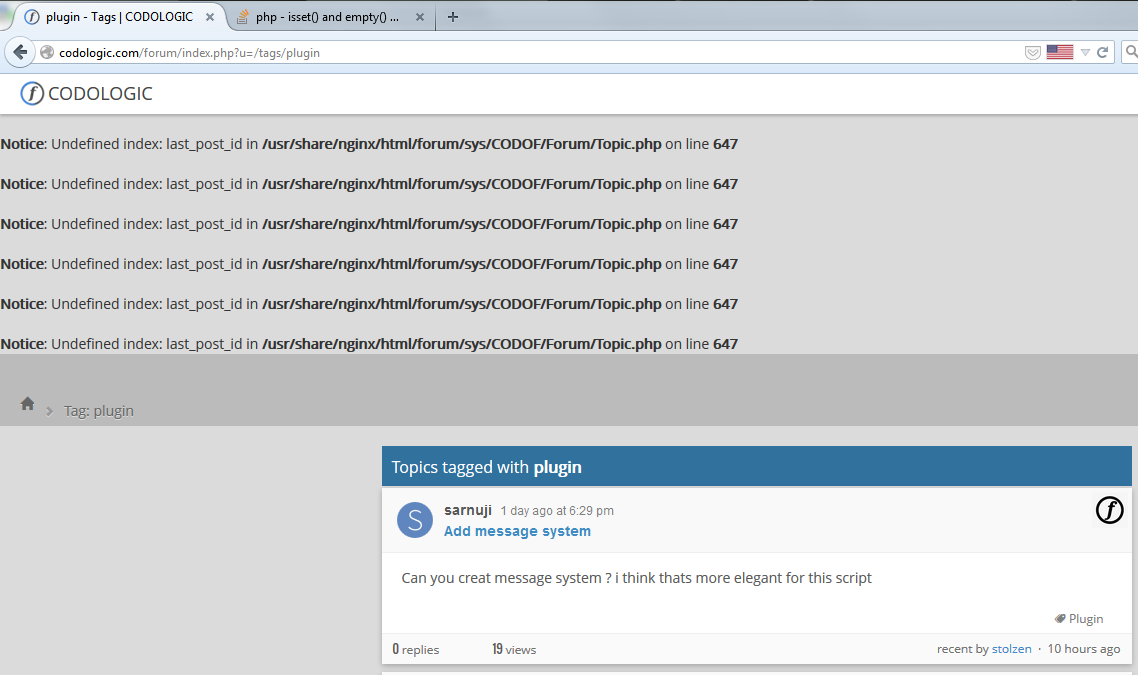Click the round f badge icon on topic
1138x675 pixels.
tap(1109, 510)
